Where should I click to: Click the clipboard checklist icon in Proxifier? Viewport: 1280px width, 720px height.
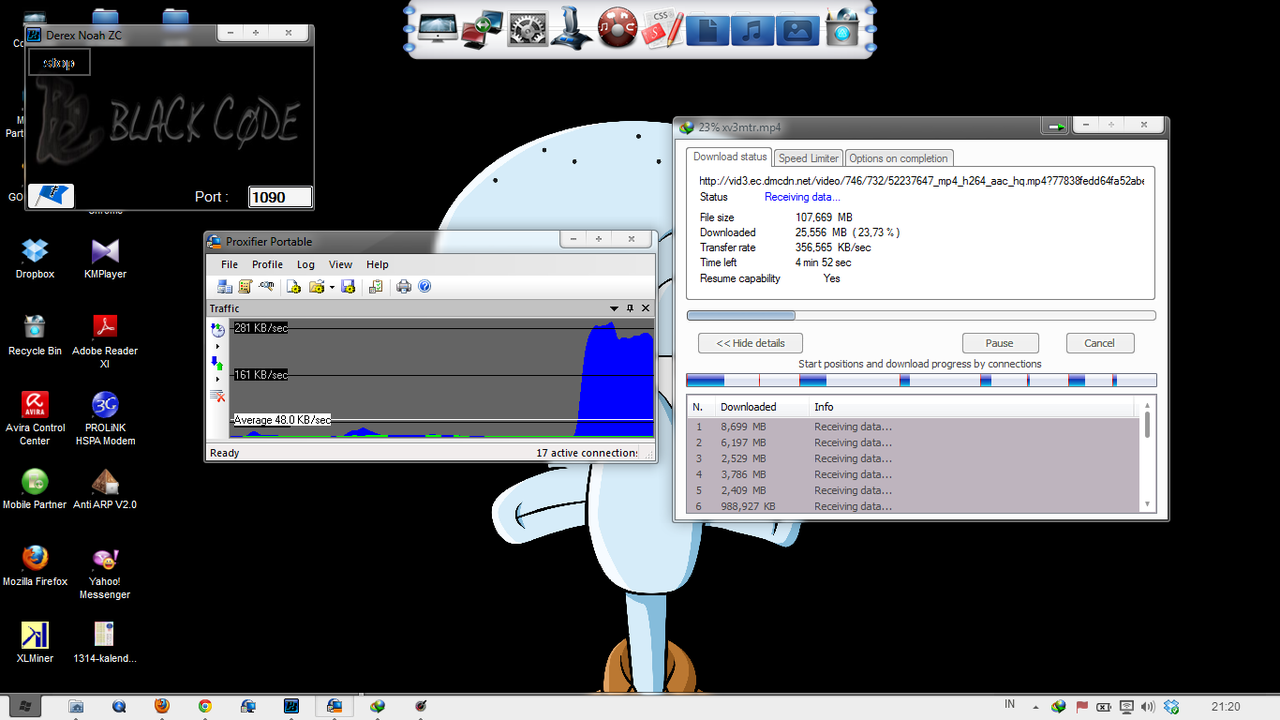click(376, 287)
